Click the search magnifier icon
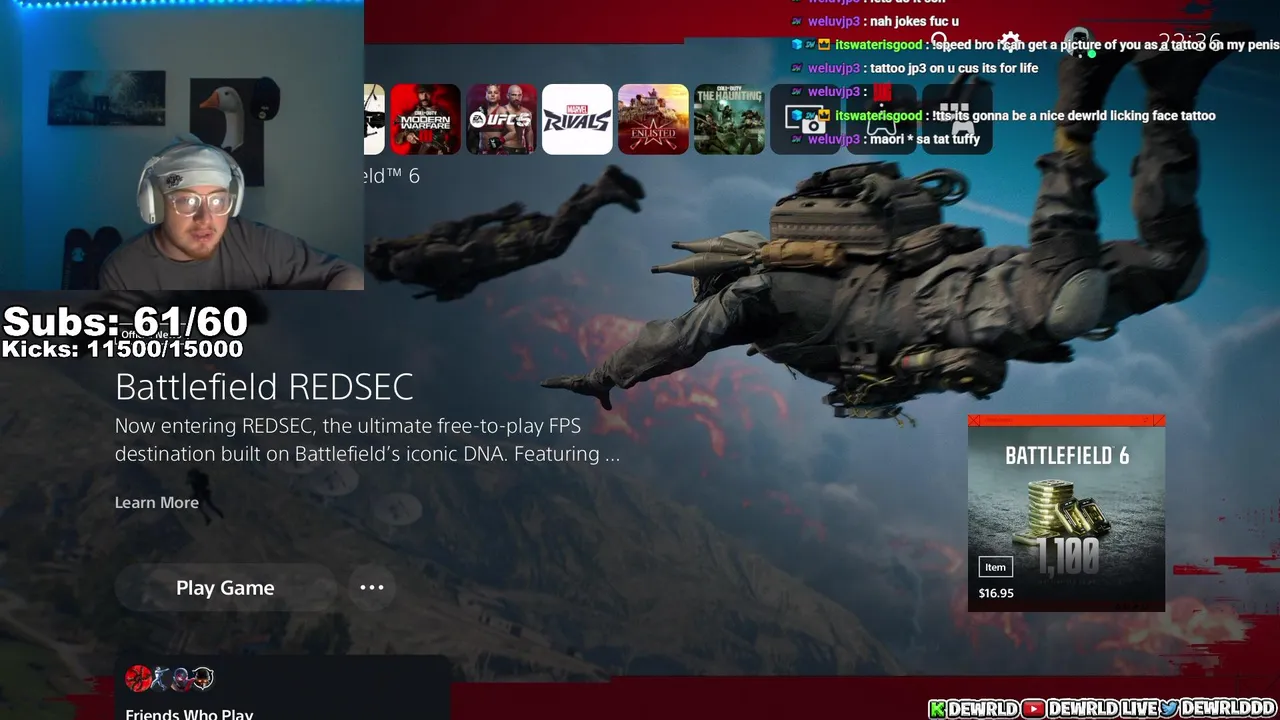 pyautogui.click(x=939, y=42)
